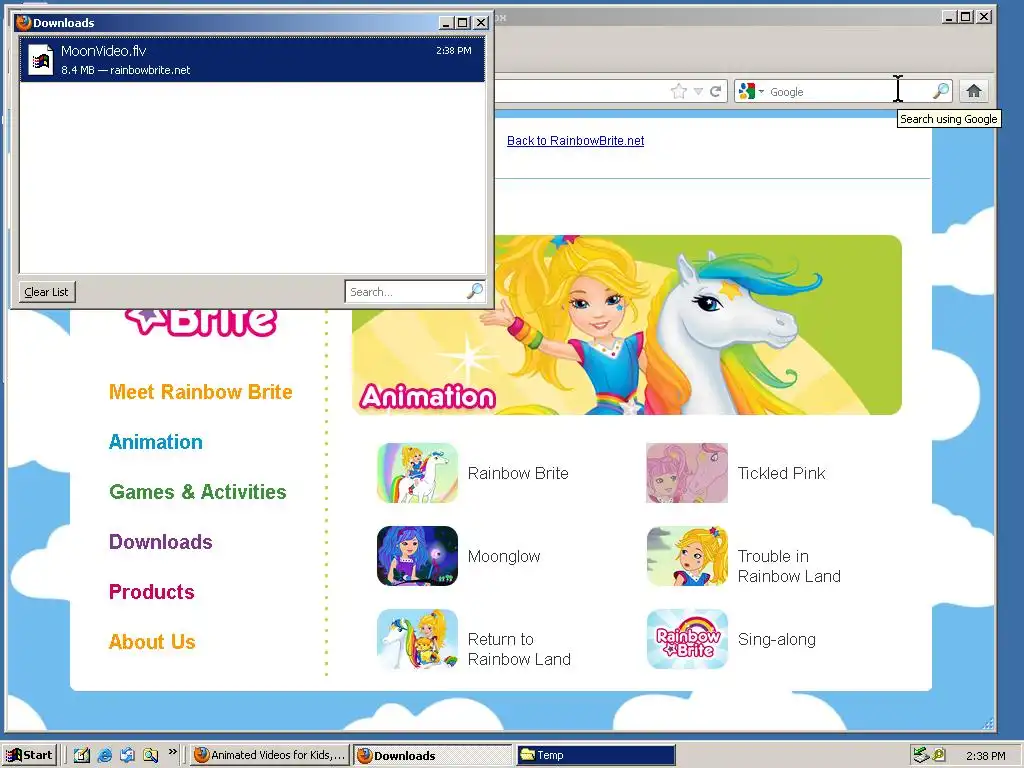This screenshot has width=1024, height=768.
Task: Click the Firefox icon in Downloads title bar
Action: click(x=24, y=22)
